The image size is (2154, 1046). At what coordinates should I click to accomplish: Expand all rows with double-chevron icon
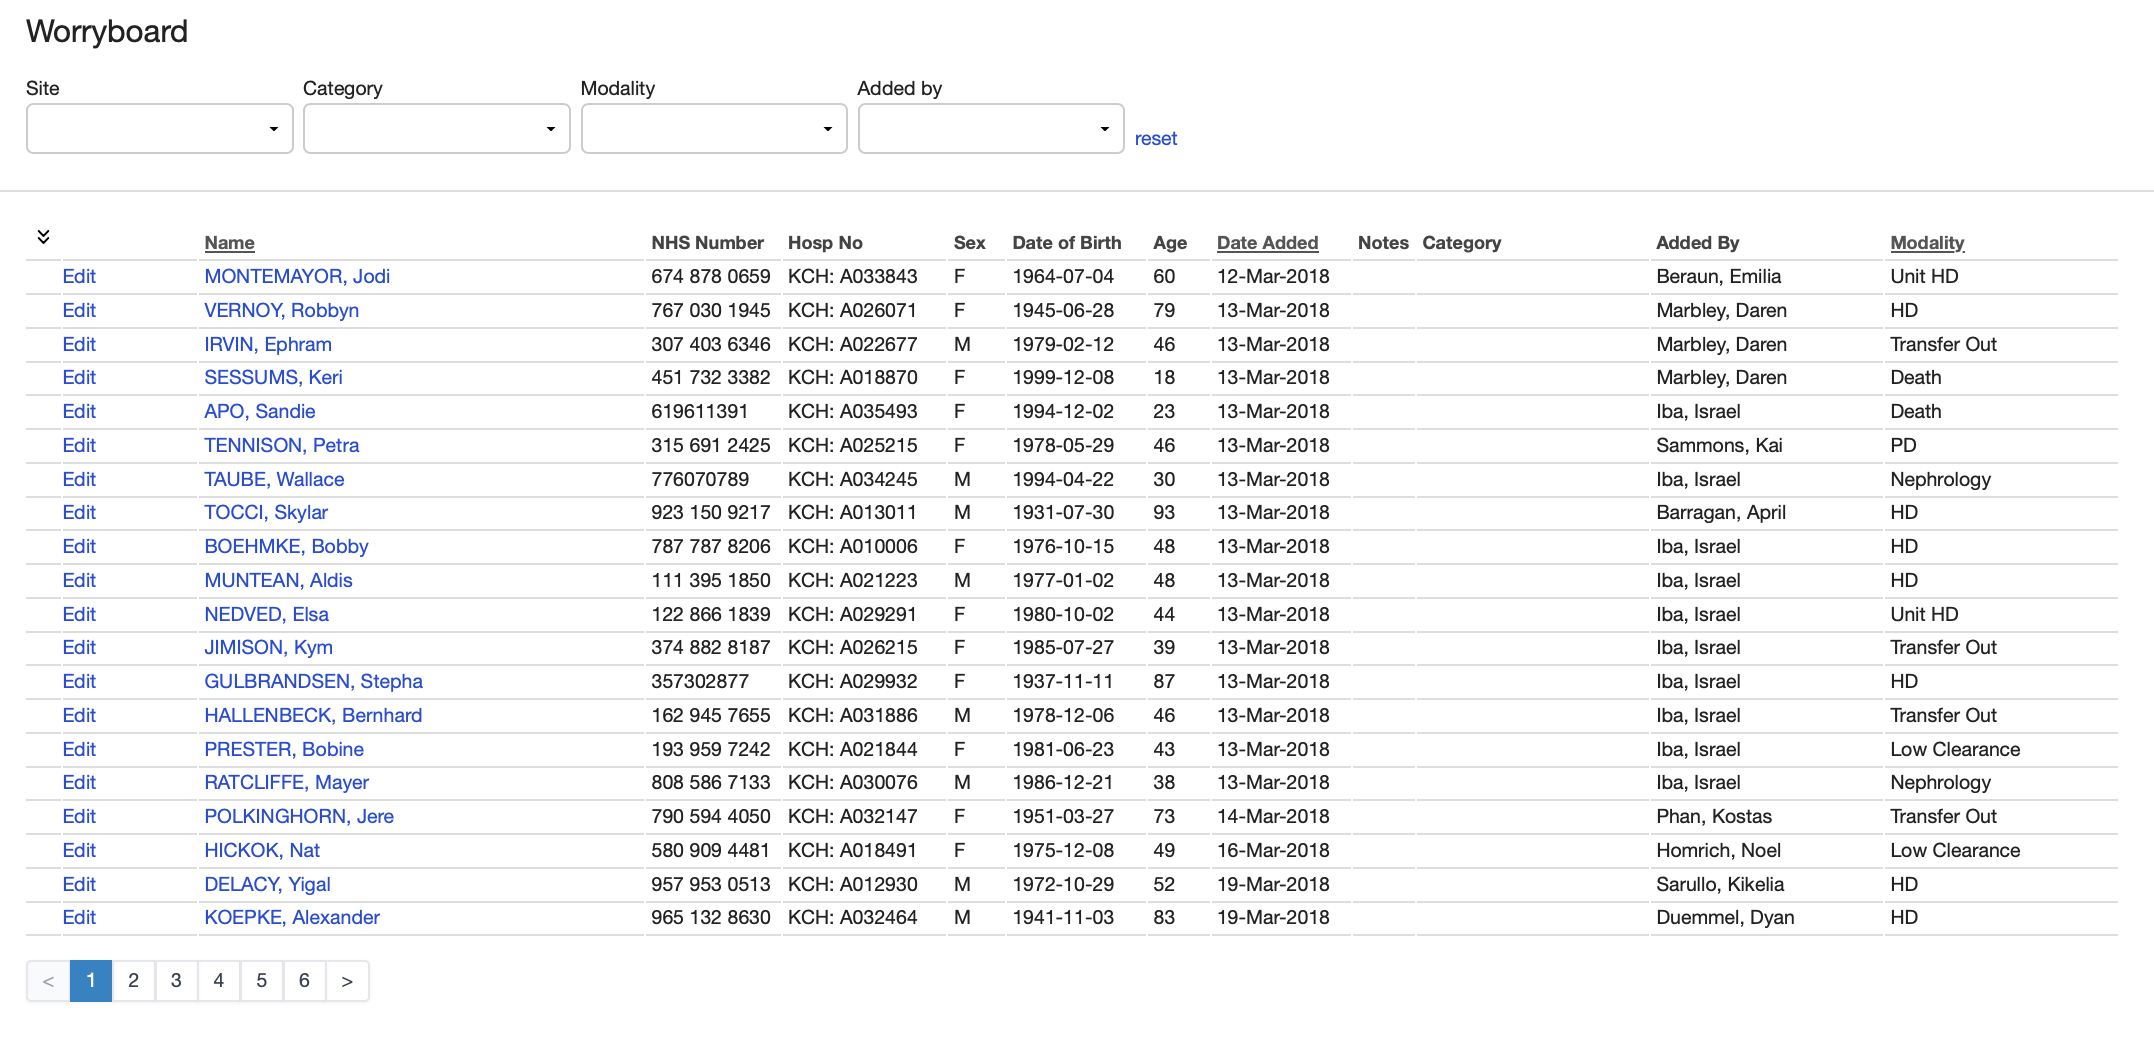pyautogui.click(x=43, y=237)
